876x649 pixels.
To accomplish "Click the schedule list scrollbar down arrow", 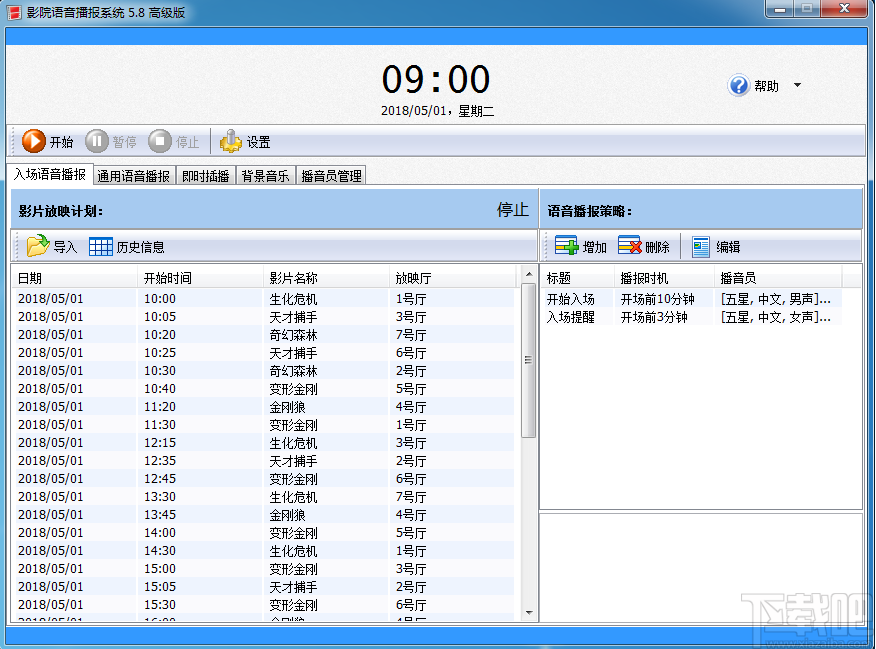I will (x=527, y=613).
